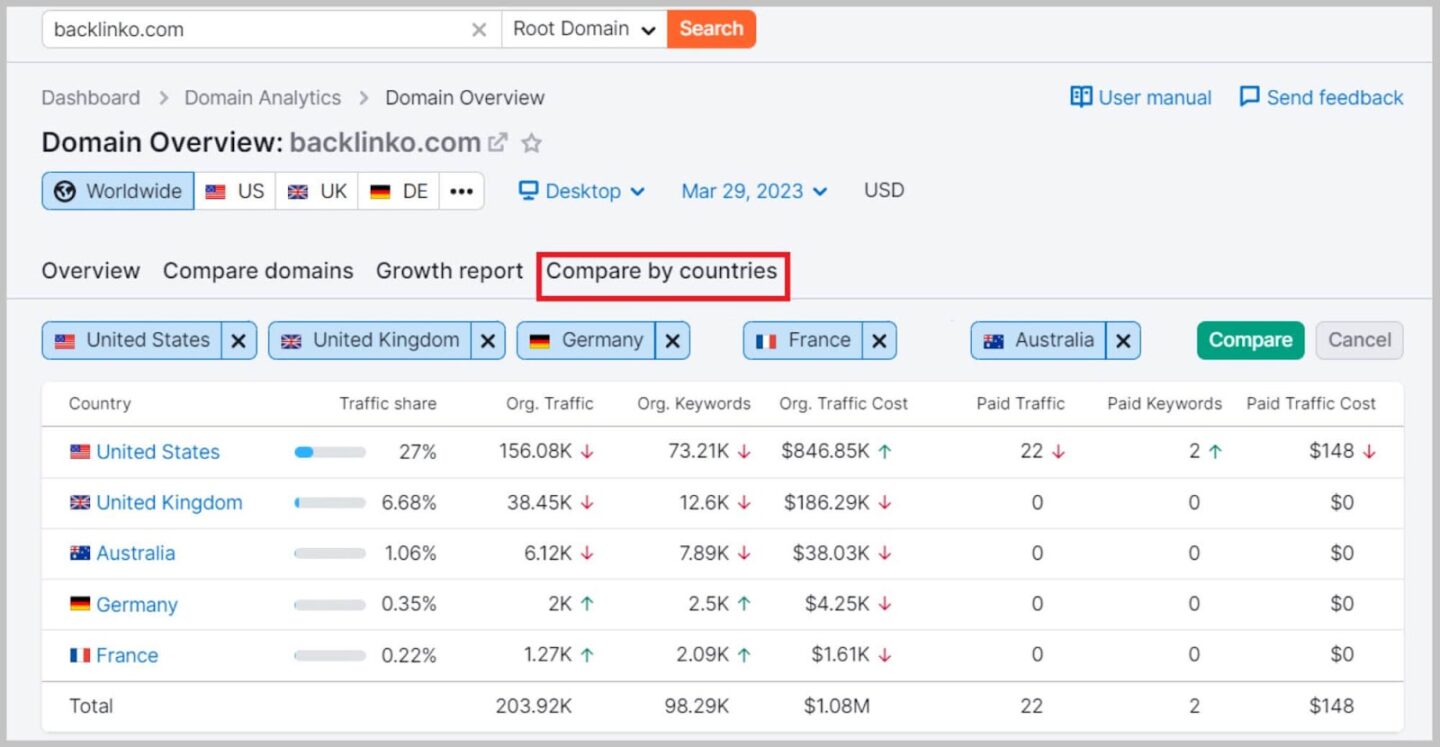Expand the Root Domain dropdown

pos(583,28)
